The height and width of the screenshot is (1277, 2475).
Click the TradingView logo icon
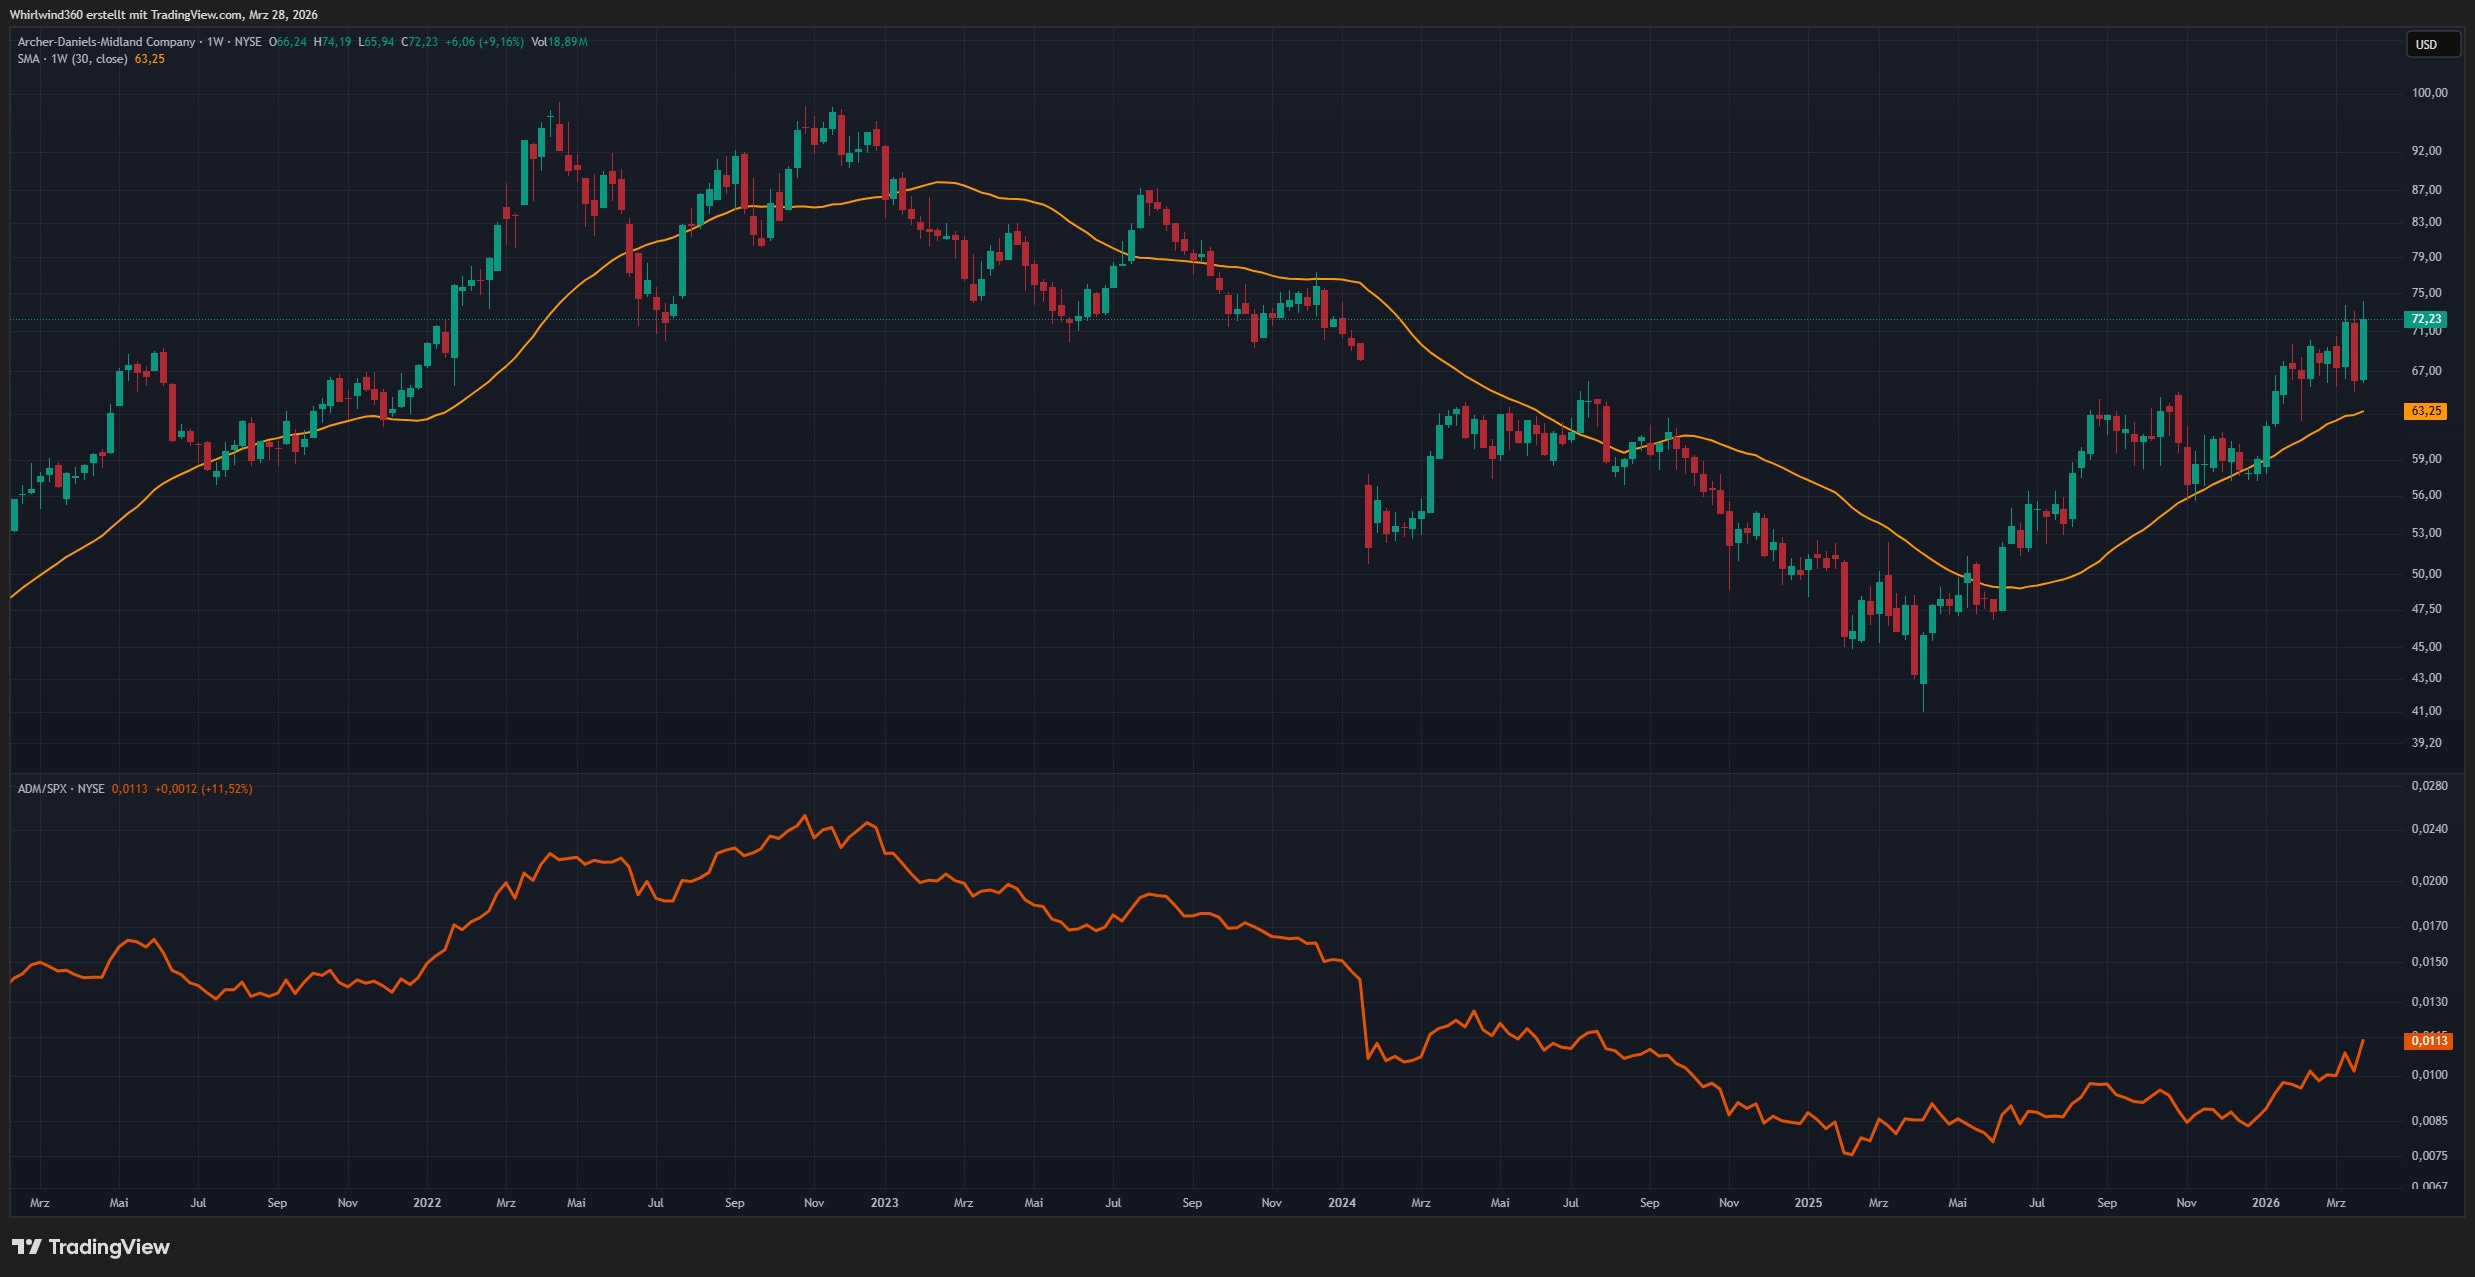[x=27, y=1247]
